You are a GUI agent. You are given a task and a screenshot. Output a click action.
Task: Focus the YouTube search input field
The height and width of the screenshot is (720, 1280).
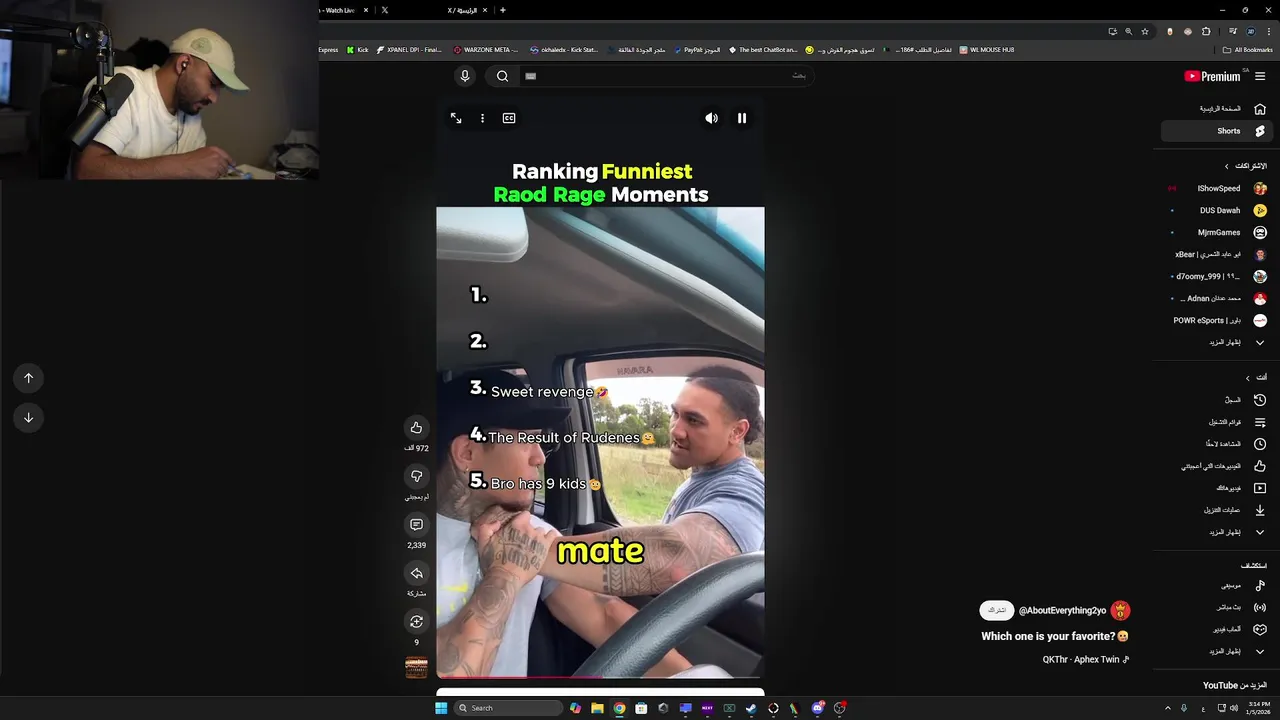[x=665, y=76]
